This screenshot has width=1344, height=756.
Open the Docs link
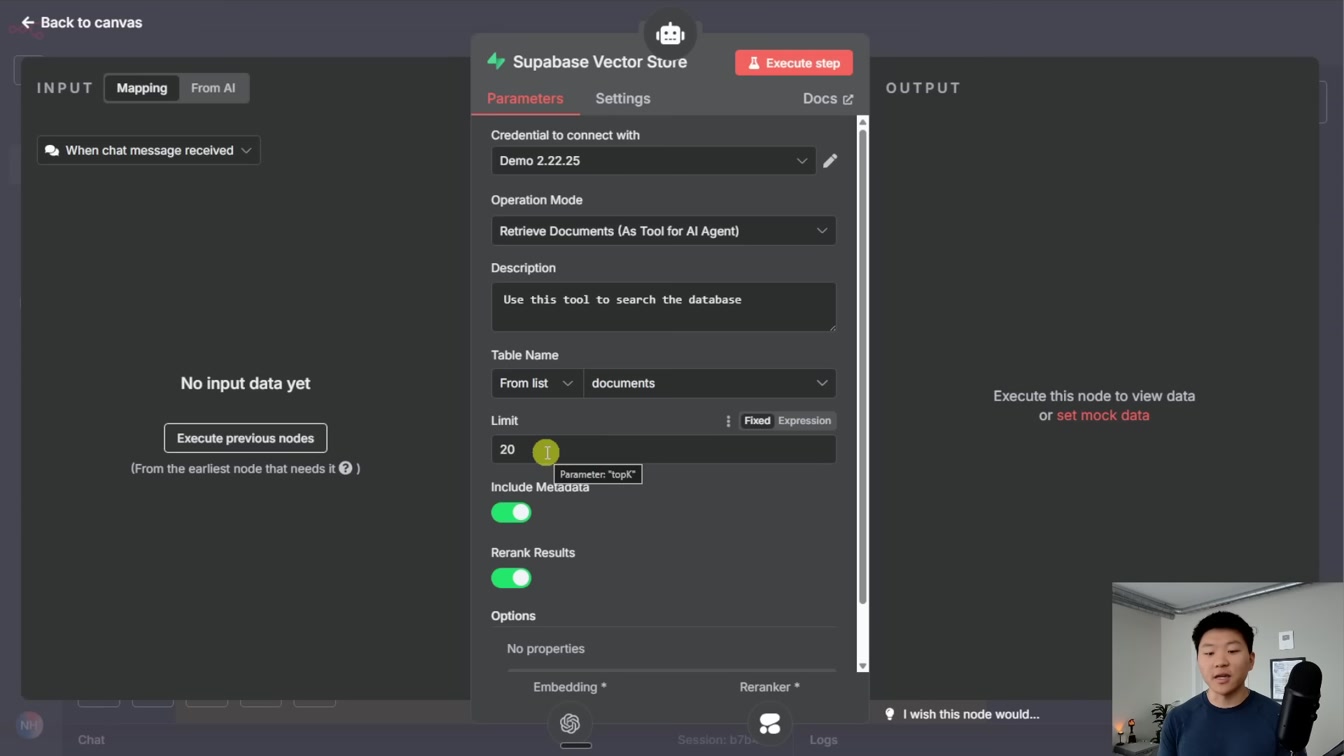828,98
